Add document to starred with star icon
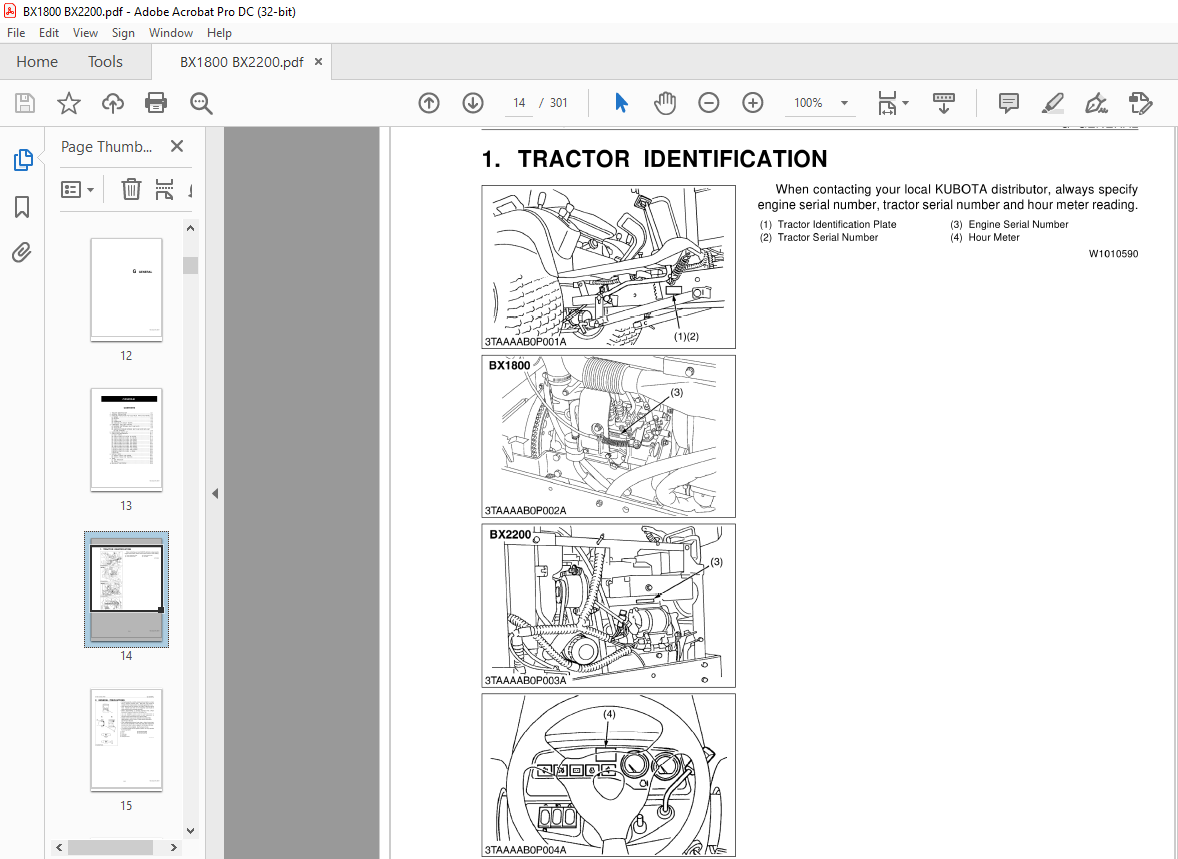The width and height of the screenshot is (1178, 859). pyautogui.click(x=68, y=103)
